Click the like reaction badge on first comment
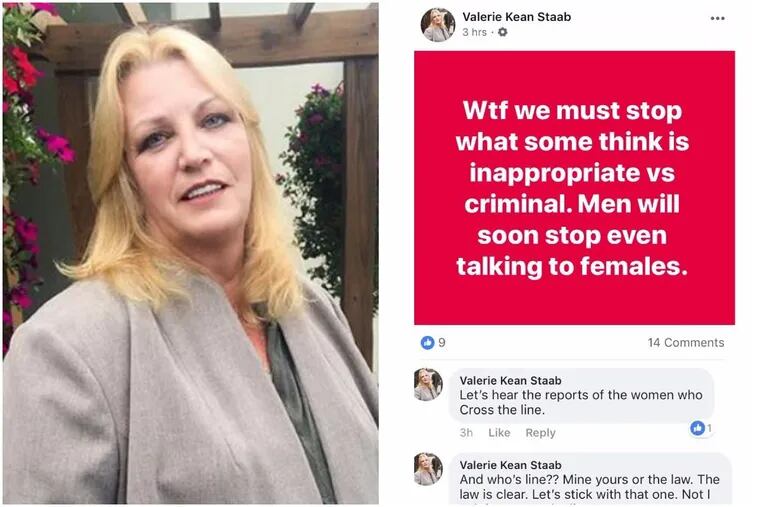 [x=701, y=428]
